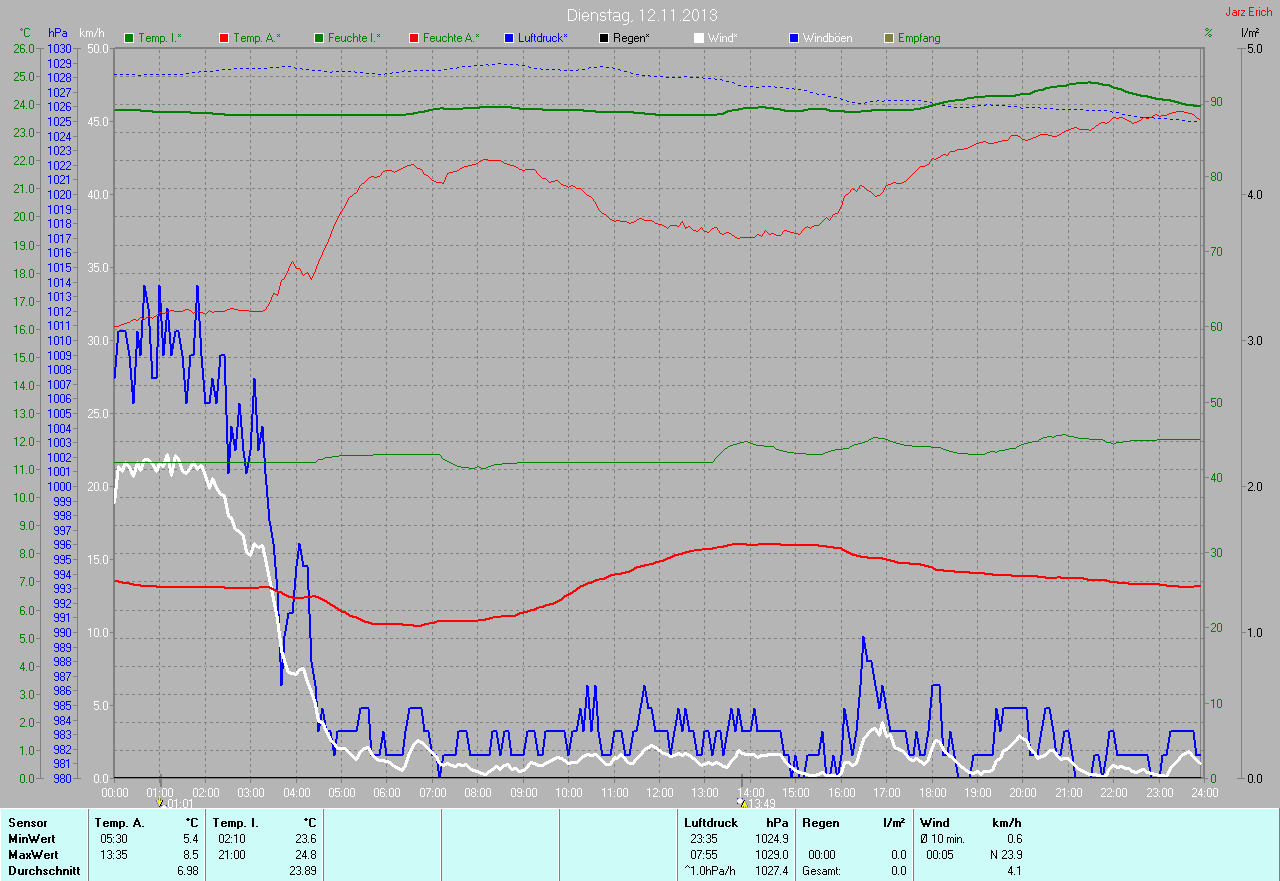Click the Durchschnitt row label

click(44, 871)
